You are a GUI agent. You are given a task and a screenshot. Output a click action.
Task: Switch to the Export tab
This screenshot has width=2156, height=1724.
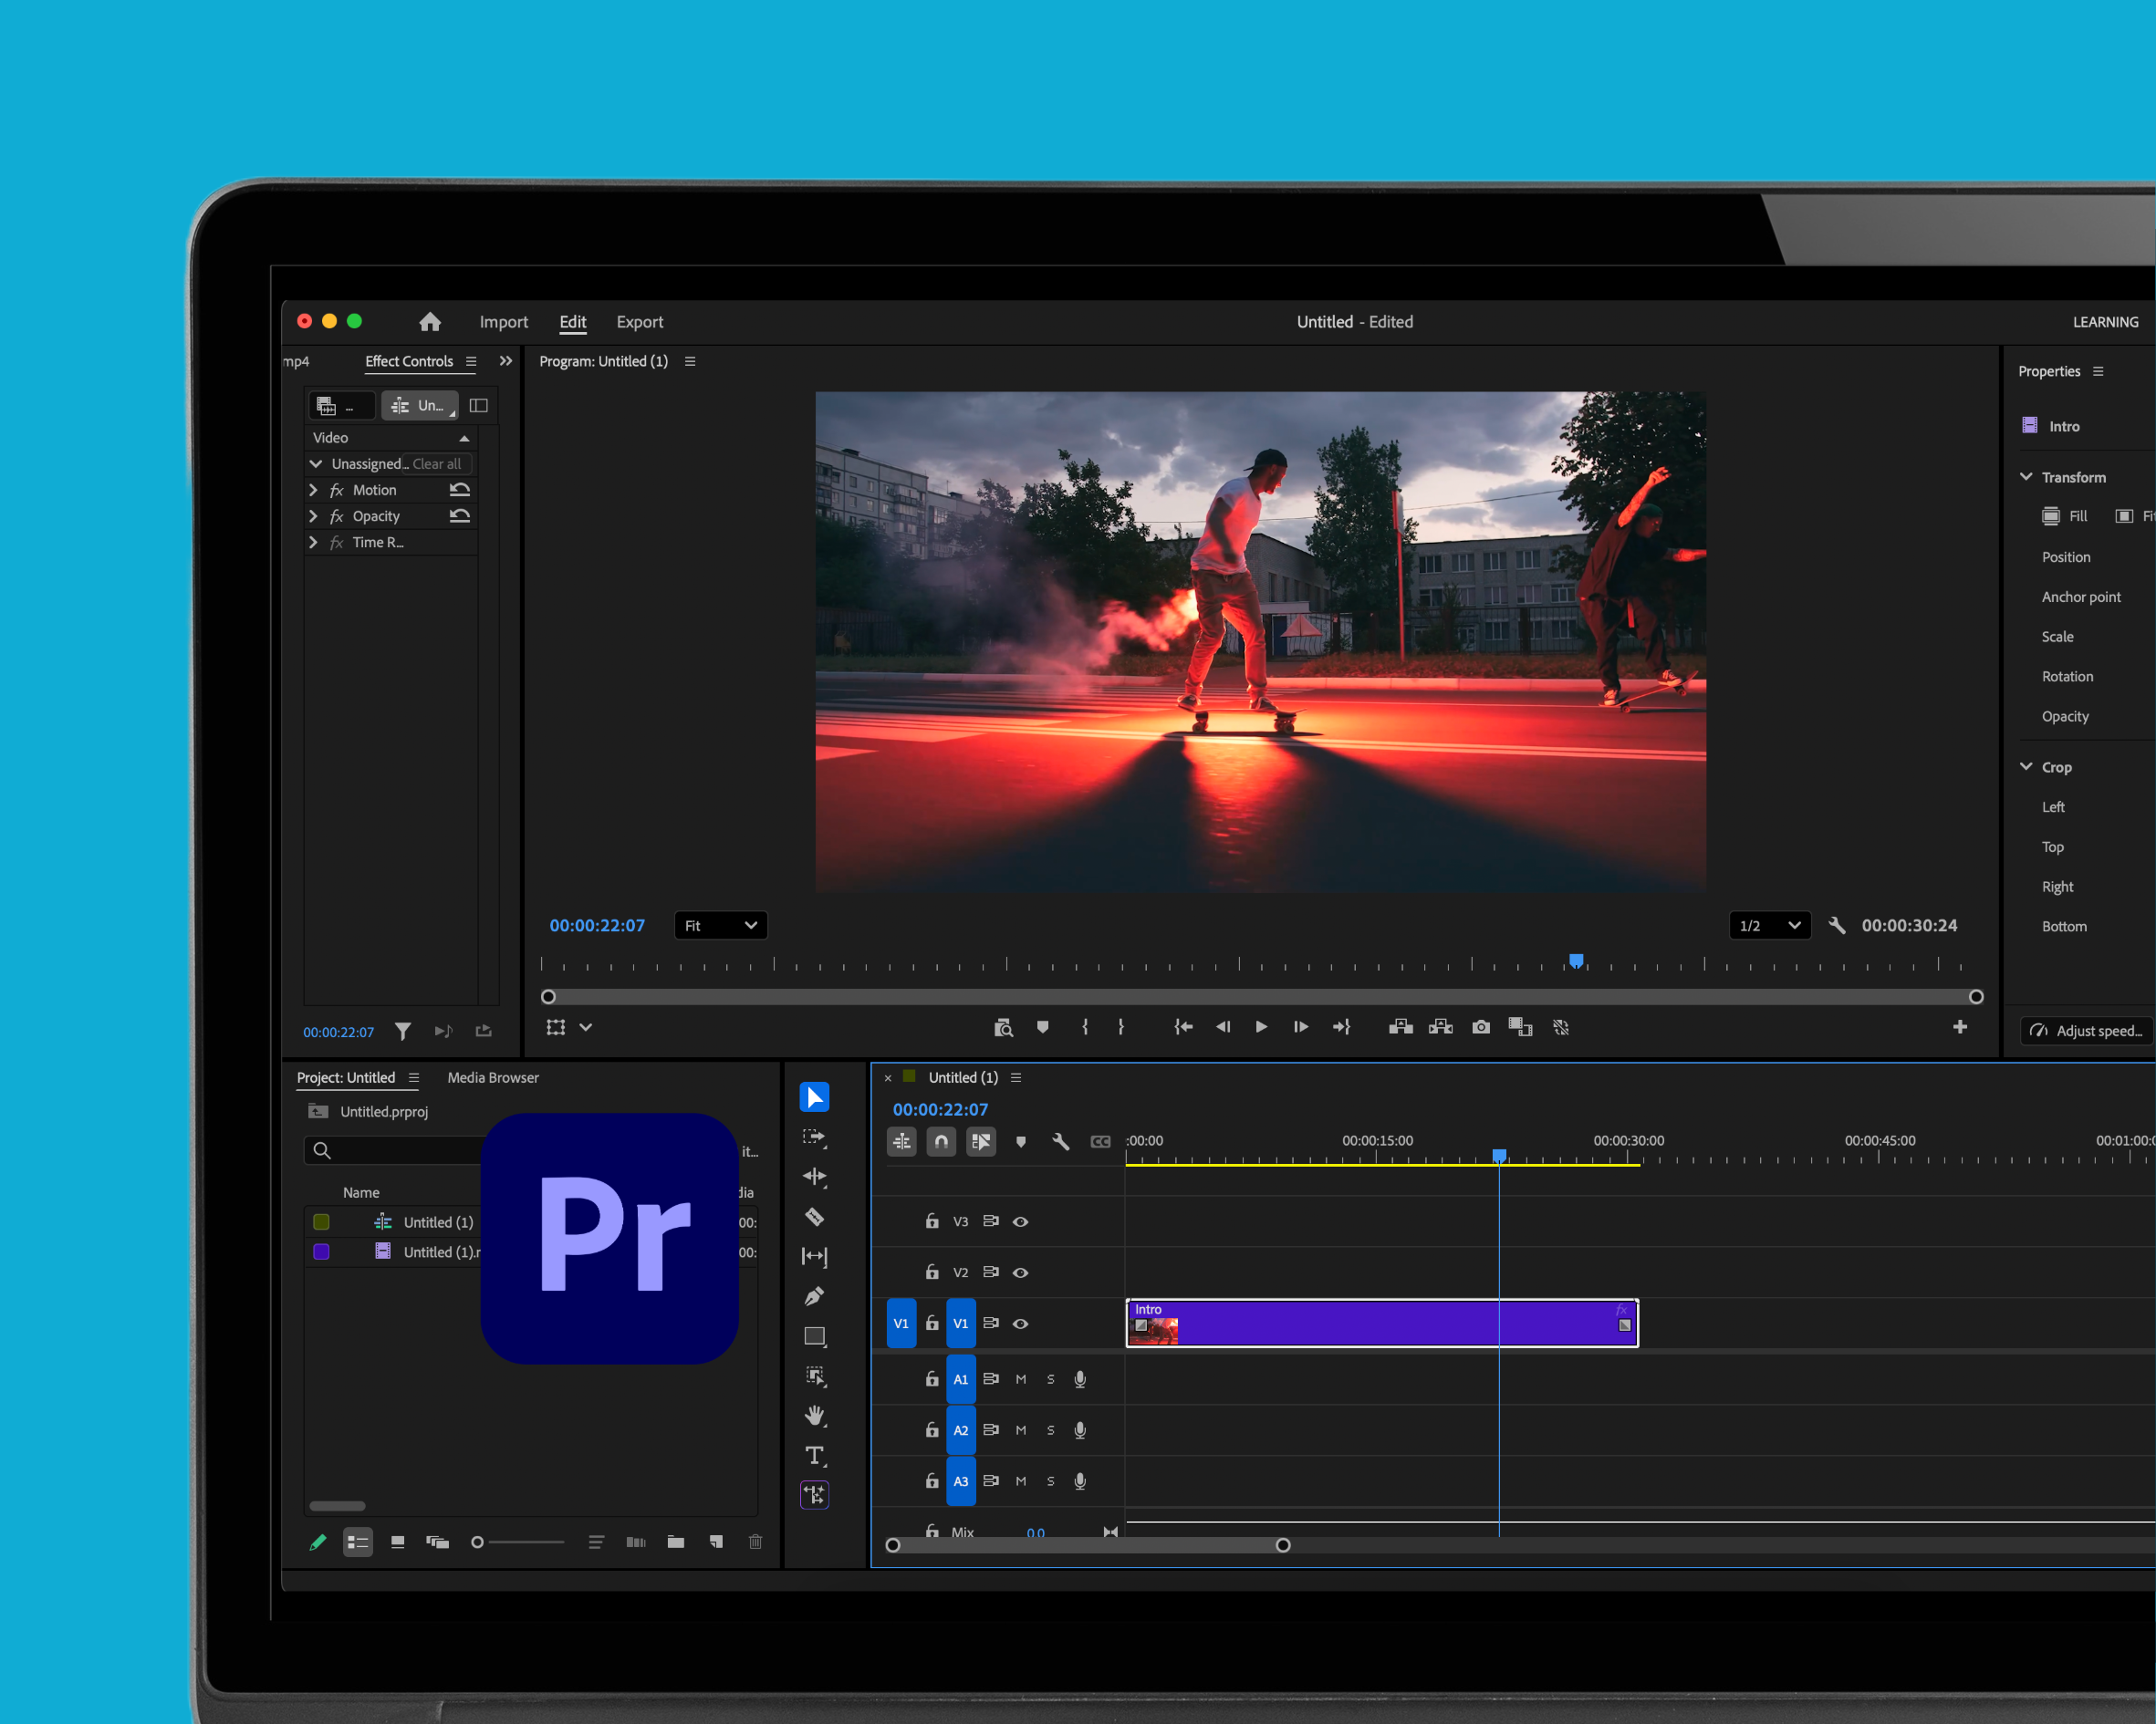pyautogui.click(x=639, y=322)
